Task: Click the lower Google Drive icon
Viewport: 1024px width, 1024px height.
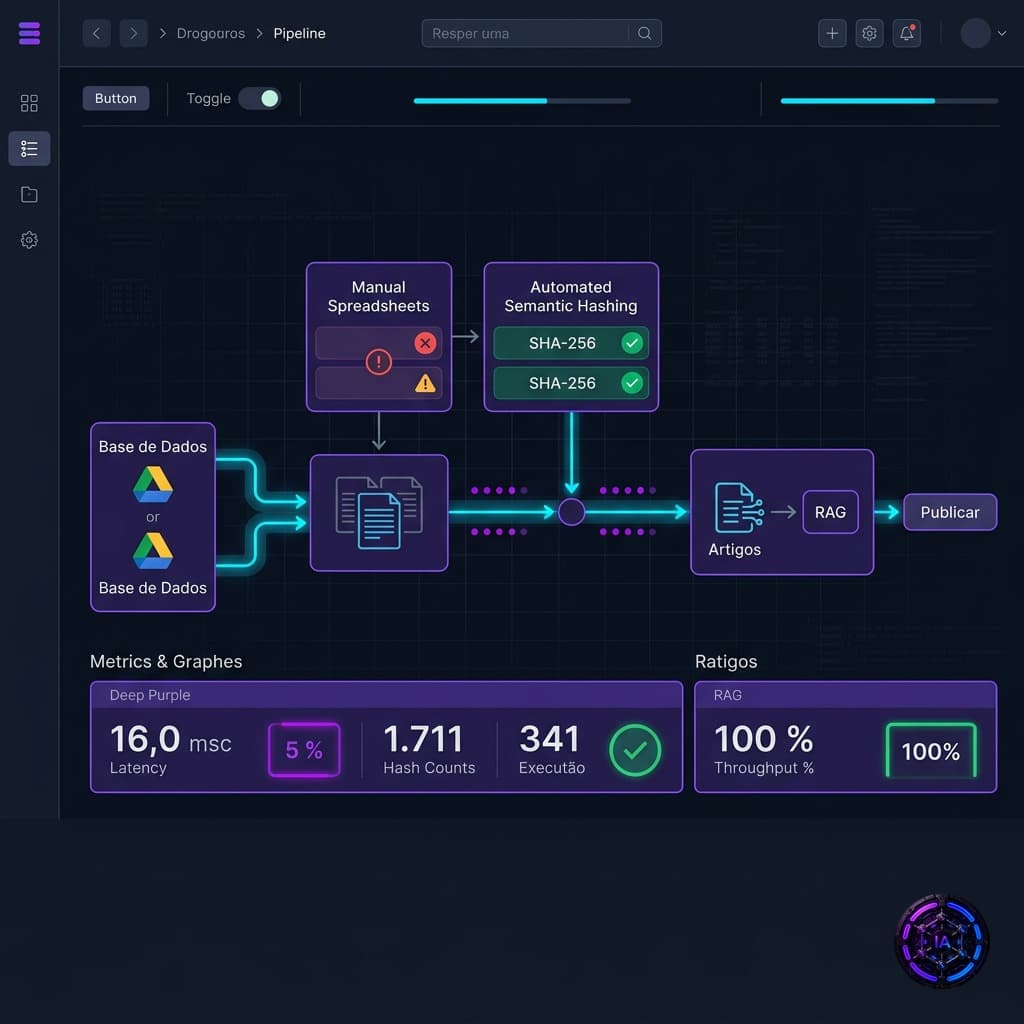Action: point(153,551)
